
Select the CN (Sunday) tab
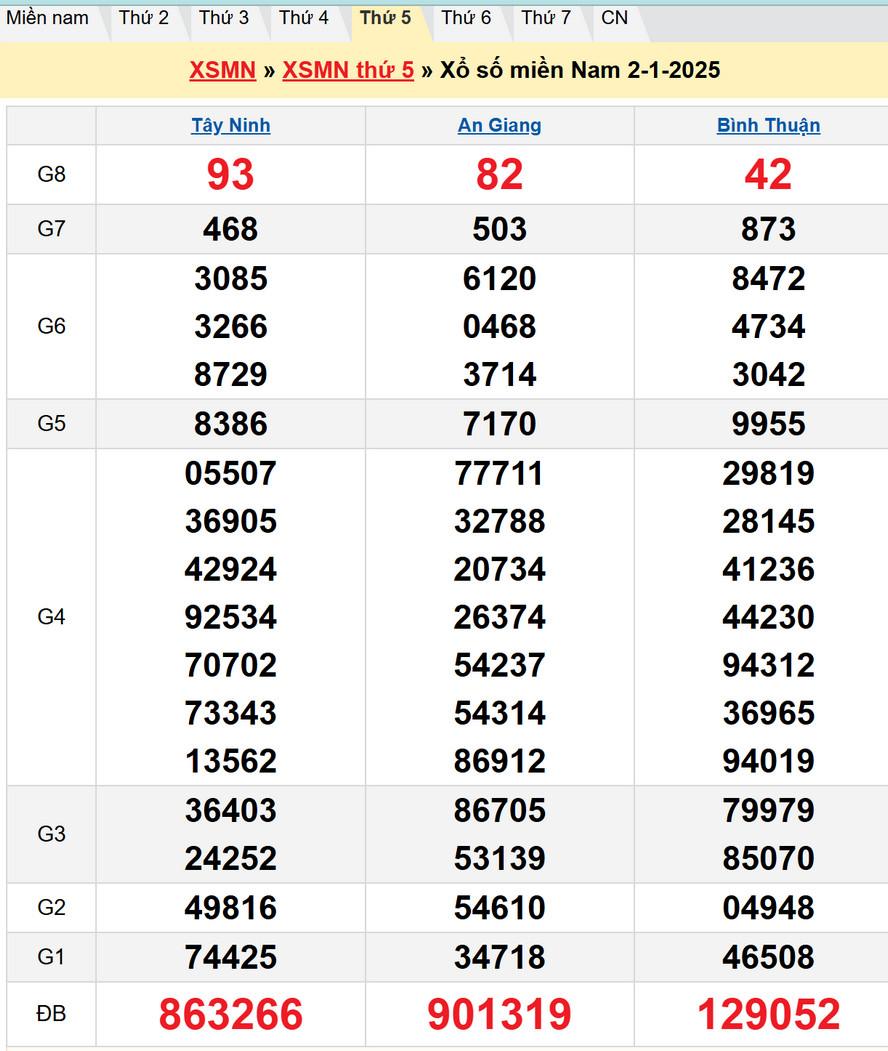[x=615, y=18]
